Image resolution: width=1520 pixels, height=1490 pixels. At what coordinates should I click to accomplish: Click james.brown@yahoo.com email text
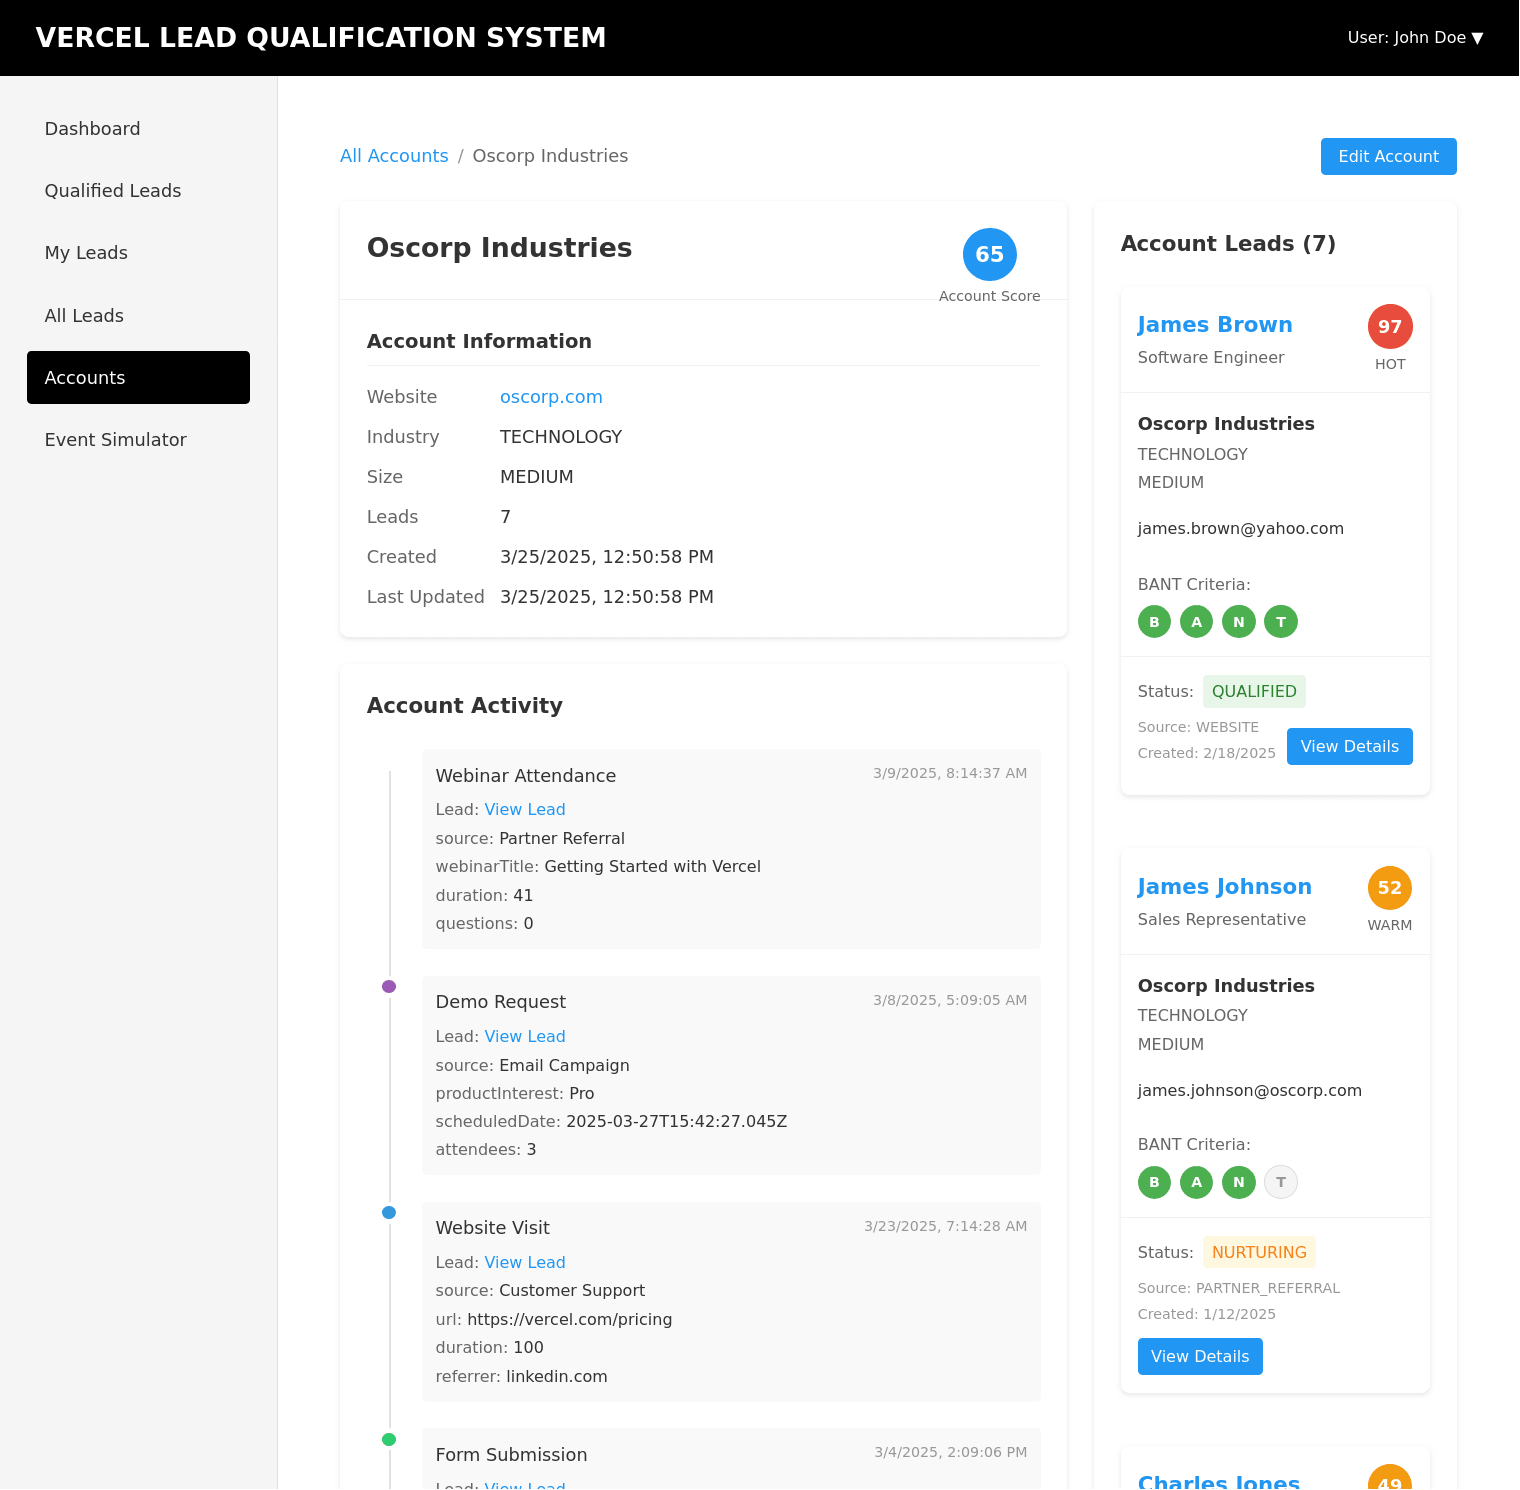tap(1241, 529)
